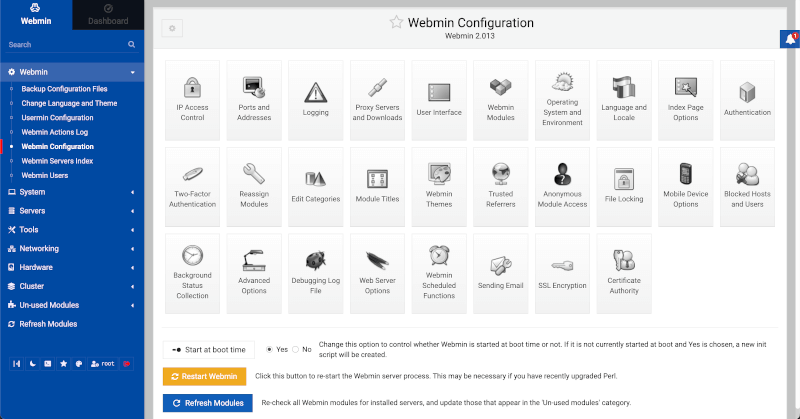Image resolution: width=800 pixels, height=419 pixels.
Task: Open Language and Locale settings
Action: pyautogui.click(x=624, y=101)
